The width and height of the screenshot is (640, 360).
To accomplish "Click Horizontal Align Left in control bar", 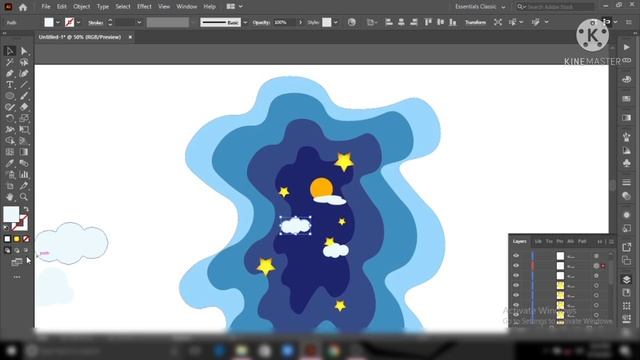I will pos(389,22).
